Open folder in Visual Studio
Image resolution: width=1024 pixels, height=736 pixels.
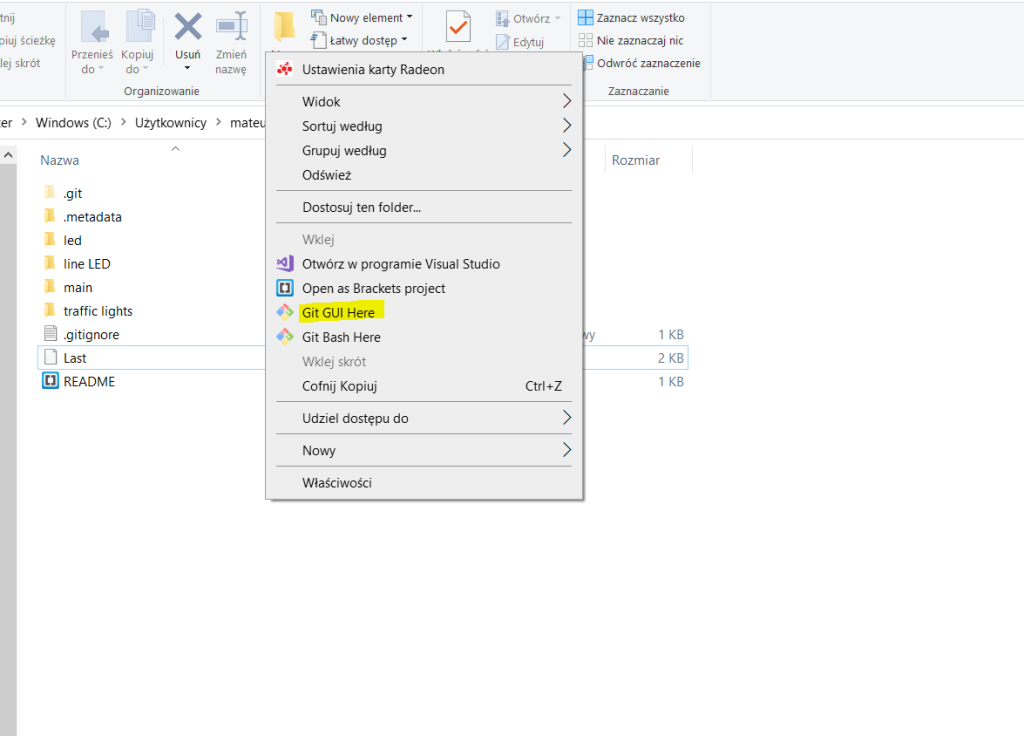(400, 264)
